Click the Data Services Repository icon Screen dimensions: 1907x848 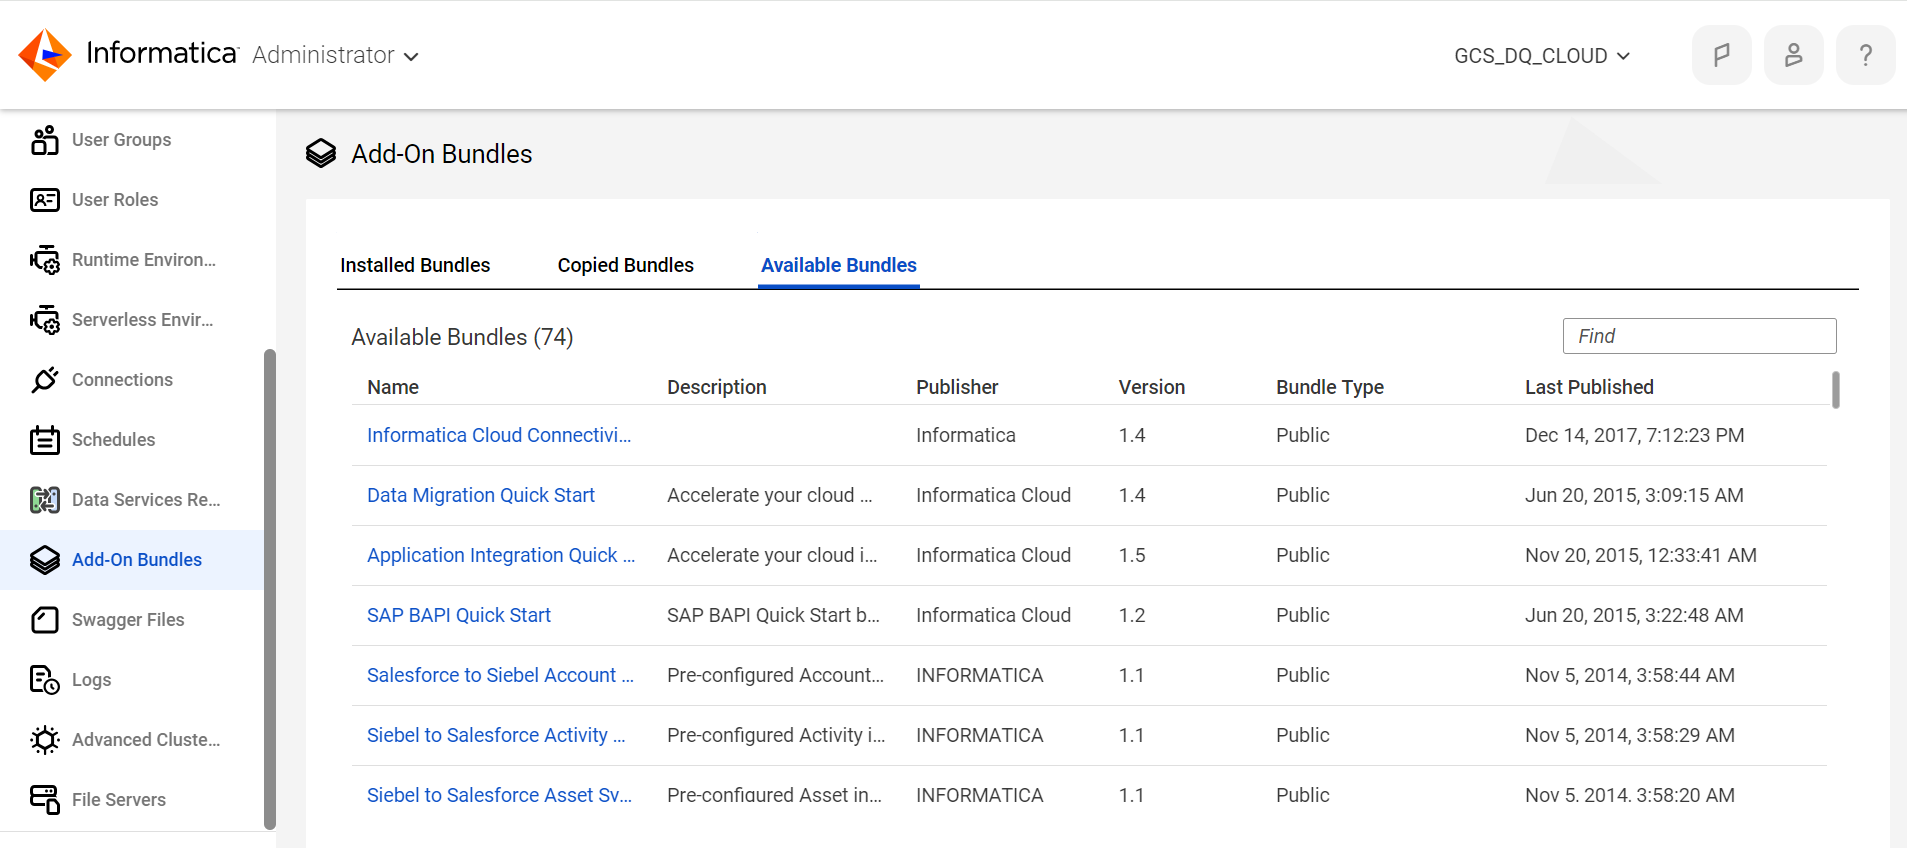click(45, 500)
